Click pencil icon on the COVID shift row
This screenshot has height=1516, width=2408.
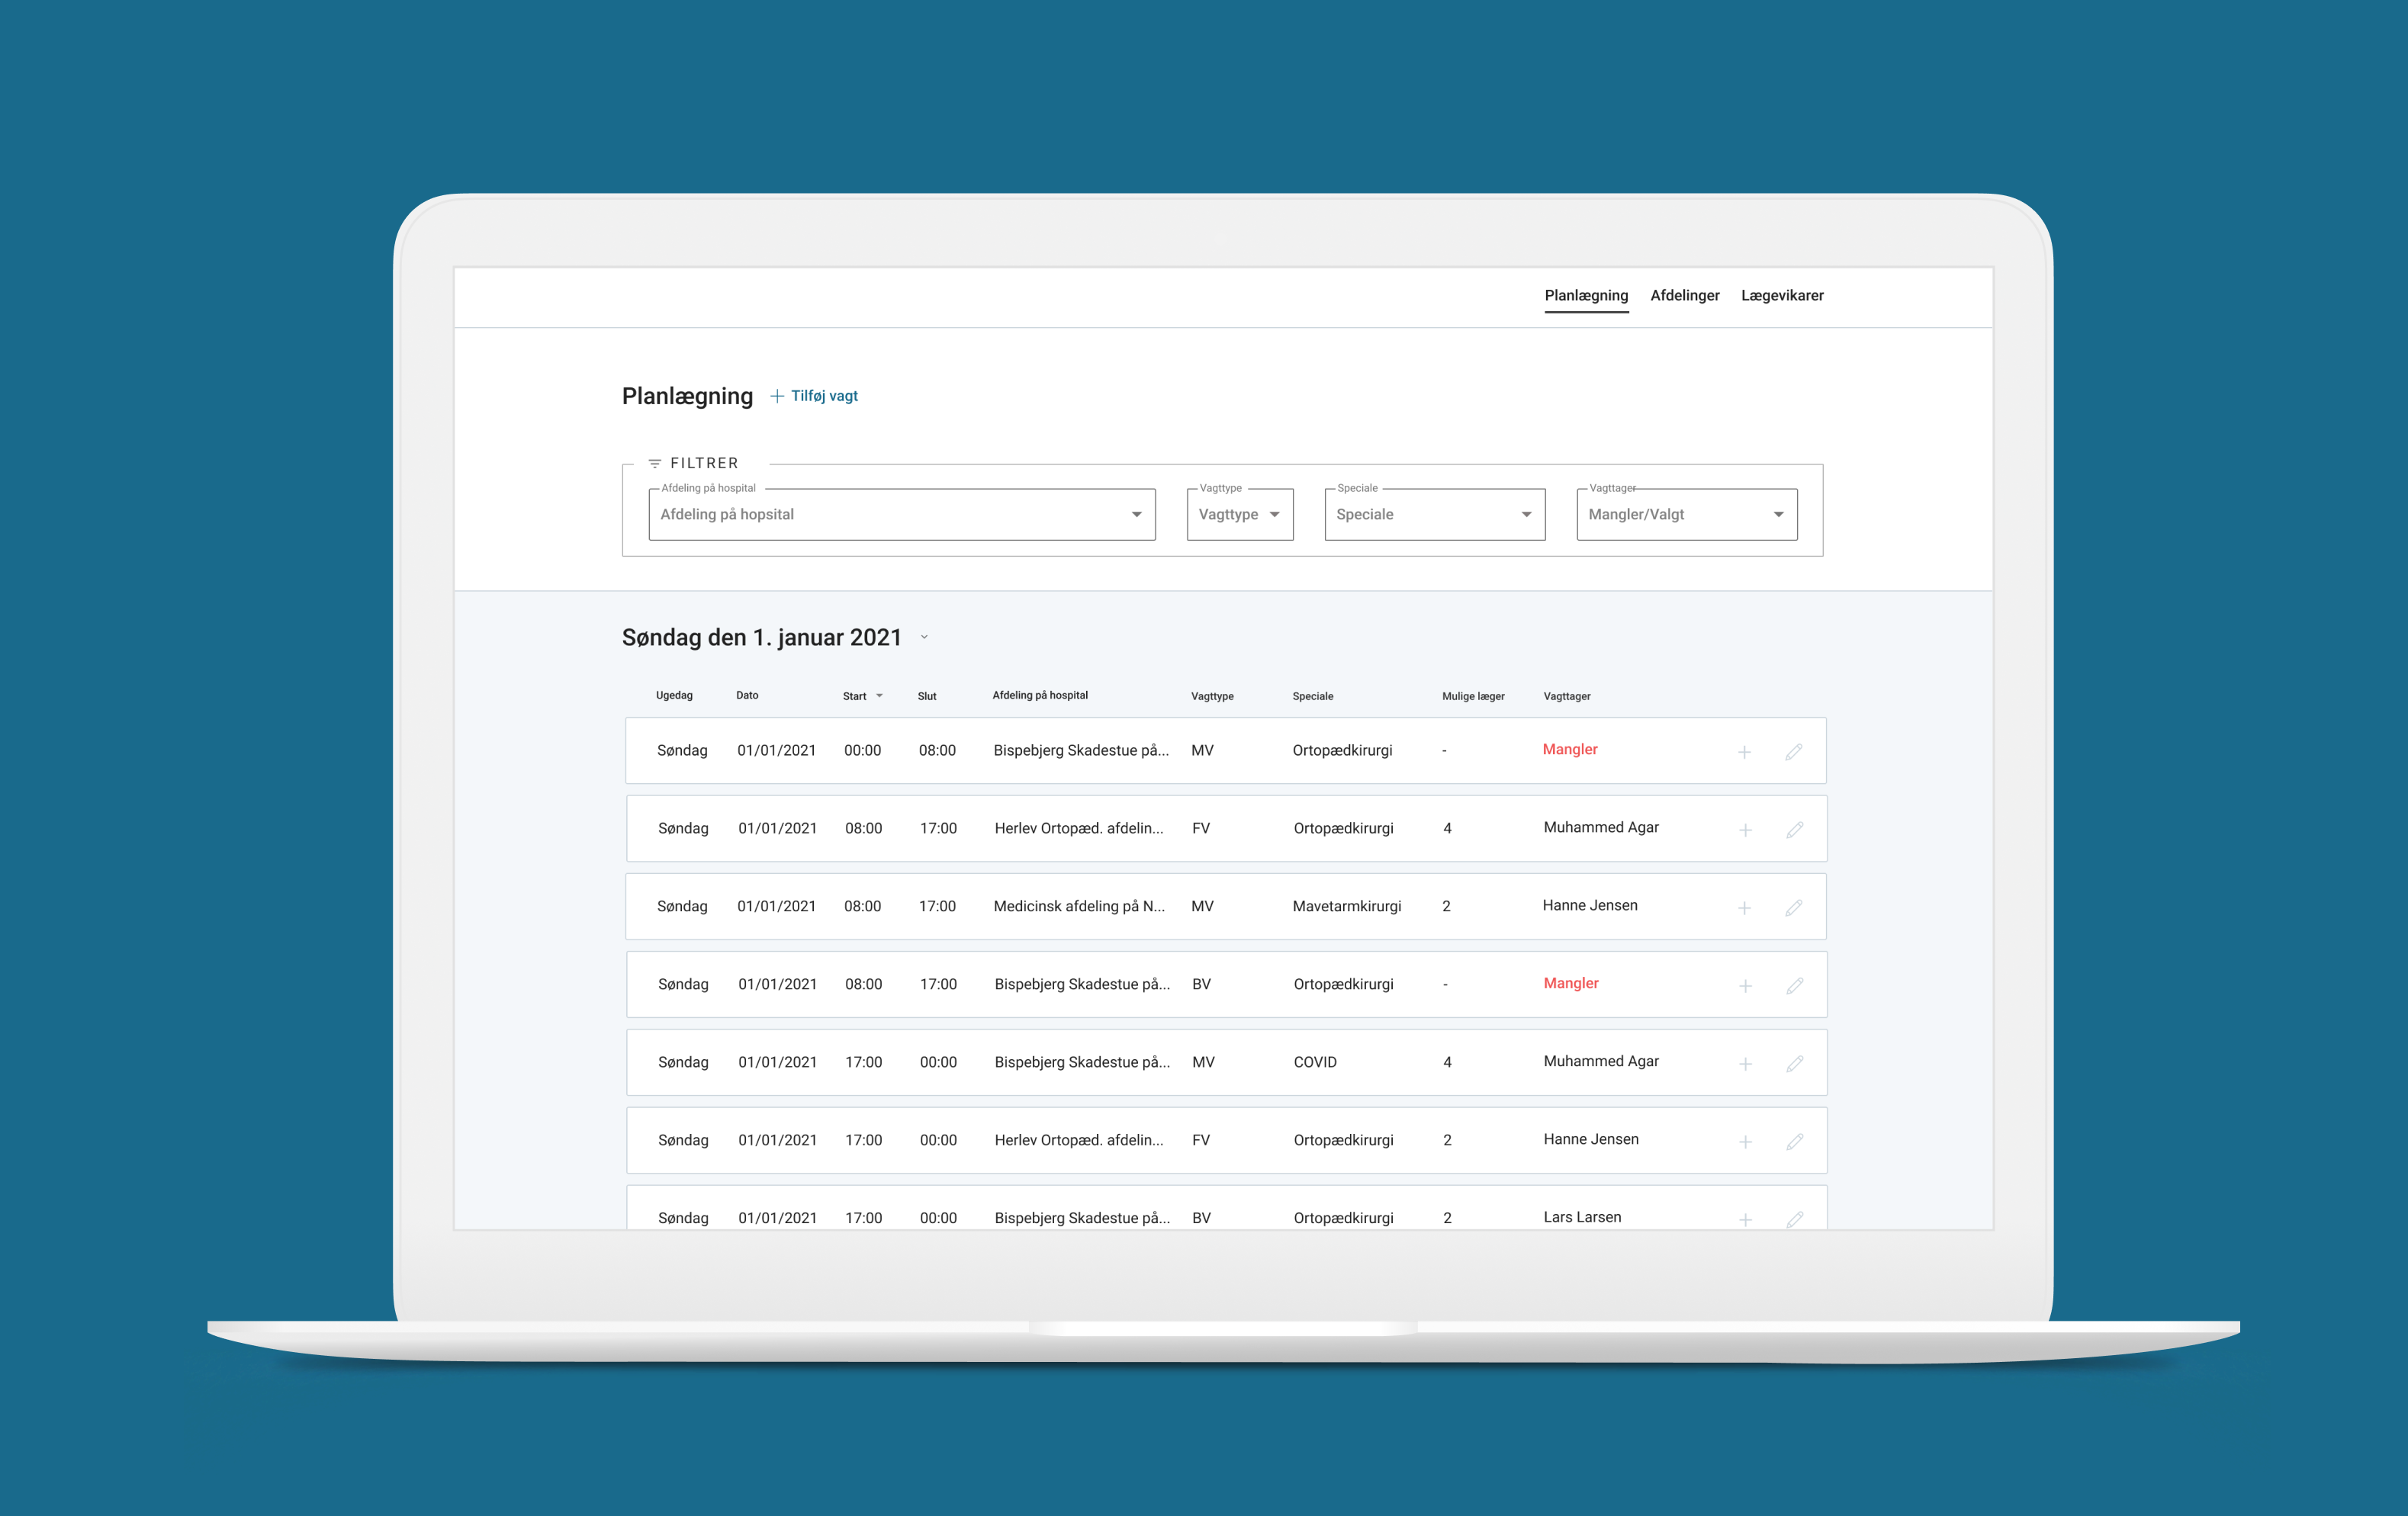pyautogui.click(x=1795, y=1064)
